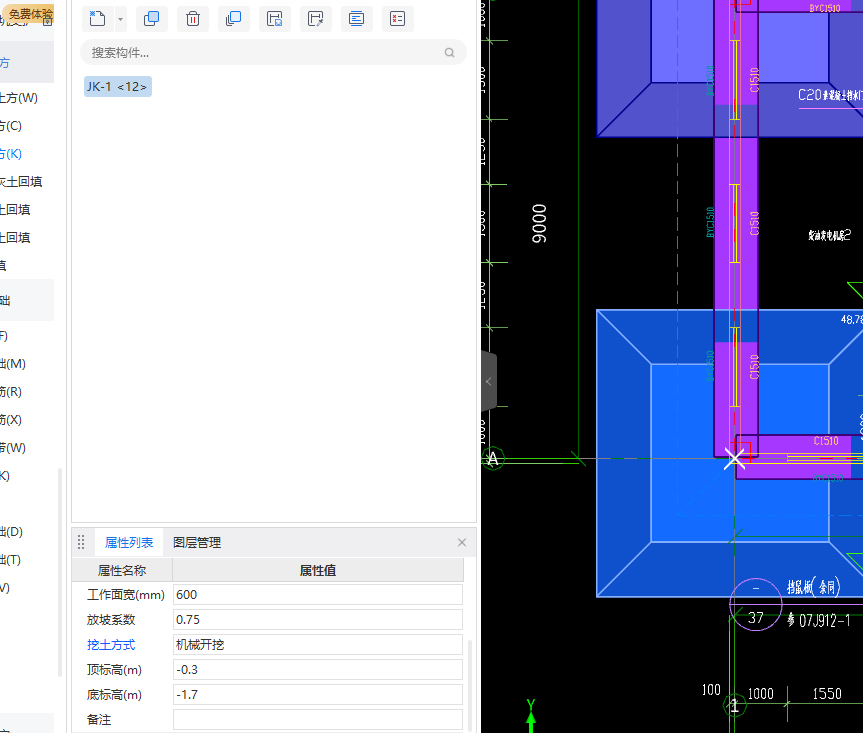Edit the 底标高(m) value -1.7
The image size is (863, 733).
[x=318, y=695]
